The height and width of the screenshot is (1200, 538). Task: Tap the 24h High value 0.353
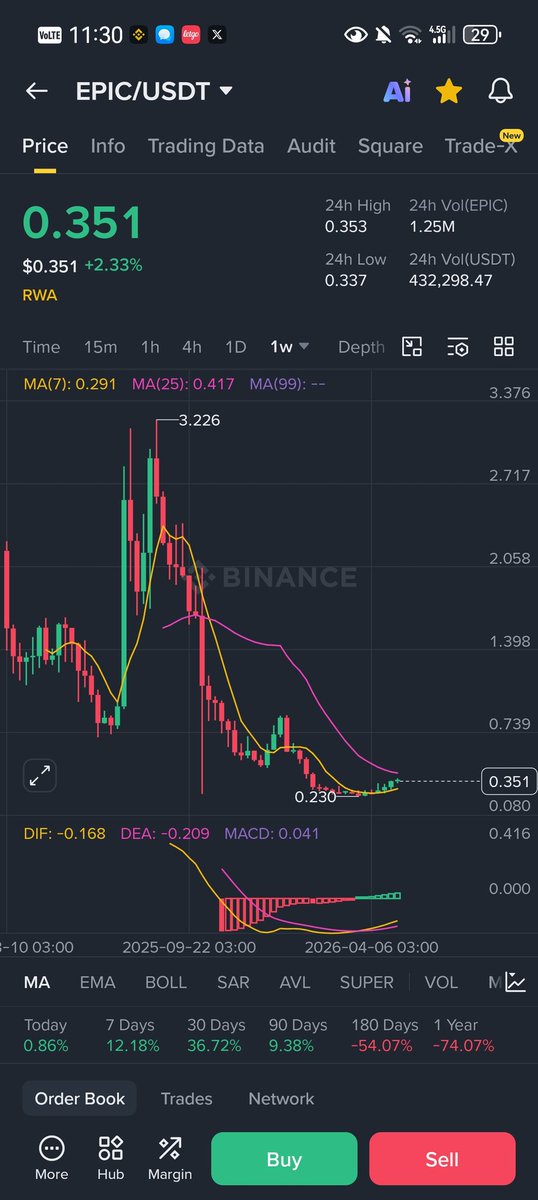tap(346, 227)
